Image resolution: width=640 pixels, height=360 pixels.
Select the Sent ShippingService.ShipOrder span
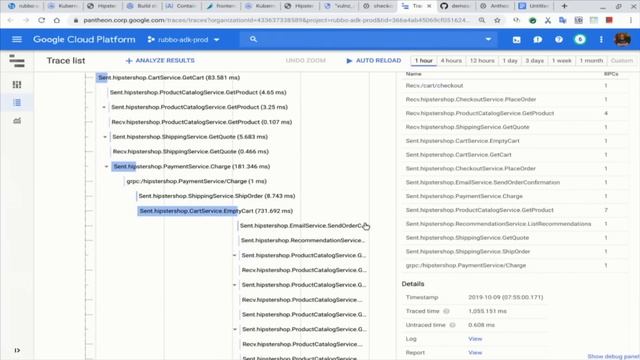click(x=217, y=196)
